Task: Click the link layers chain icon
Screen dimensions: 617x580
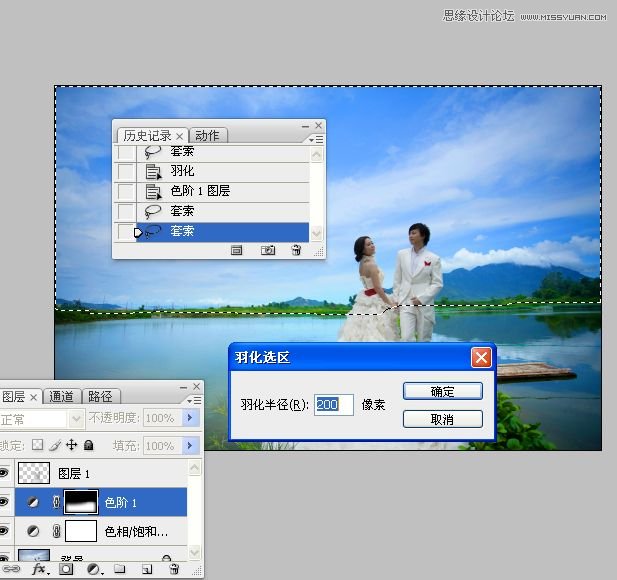Action: 11,569
